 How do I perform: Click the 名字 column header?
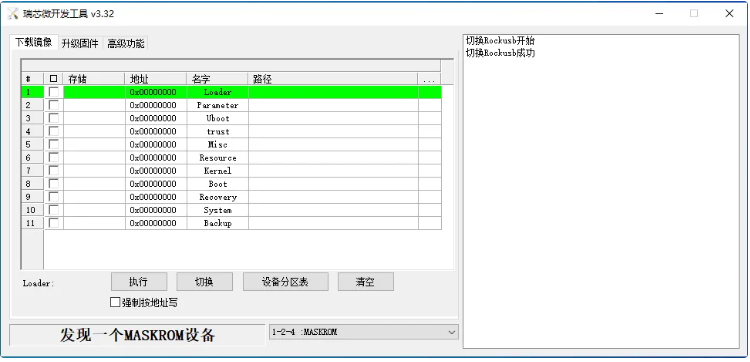tap(217, 79)
